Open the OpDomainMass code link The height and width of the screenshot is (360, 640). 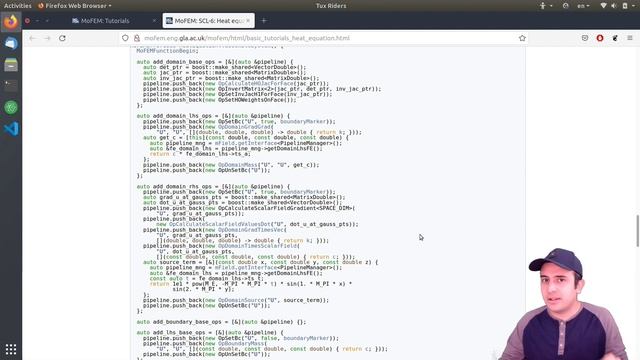click(x=238, y=165)
